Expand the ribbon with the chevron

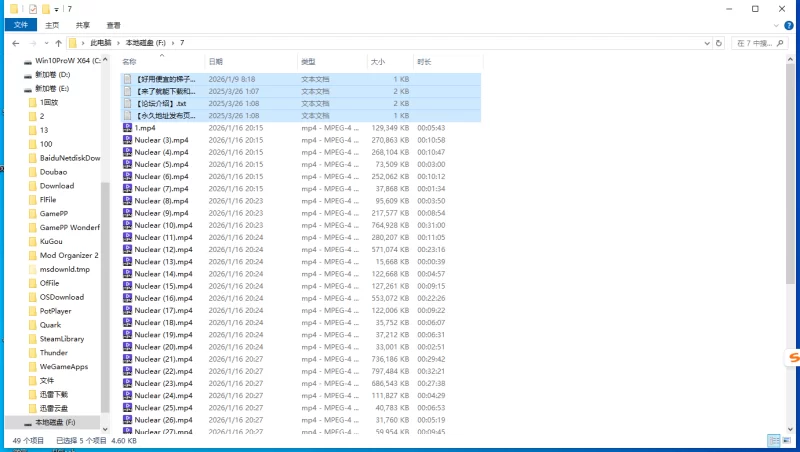[776, 26]
